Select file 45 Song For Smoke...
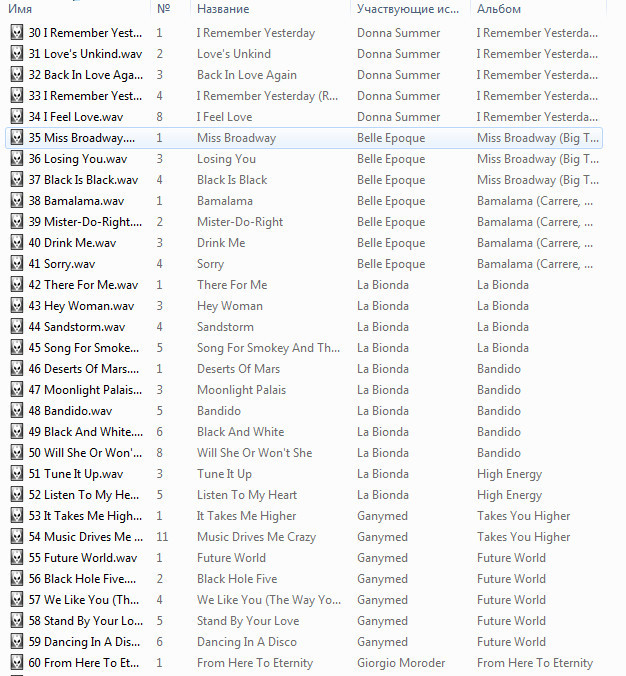 pyautogui.click(x=84, y=348)
